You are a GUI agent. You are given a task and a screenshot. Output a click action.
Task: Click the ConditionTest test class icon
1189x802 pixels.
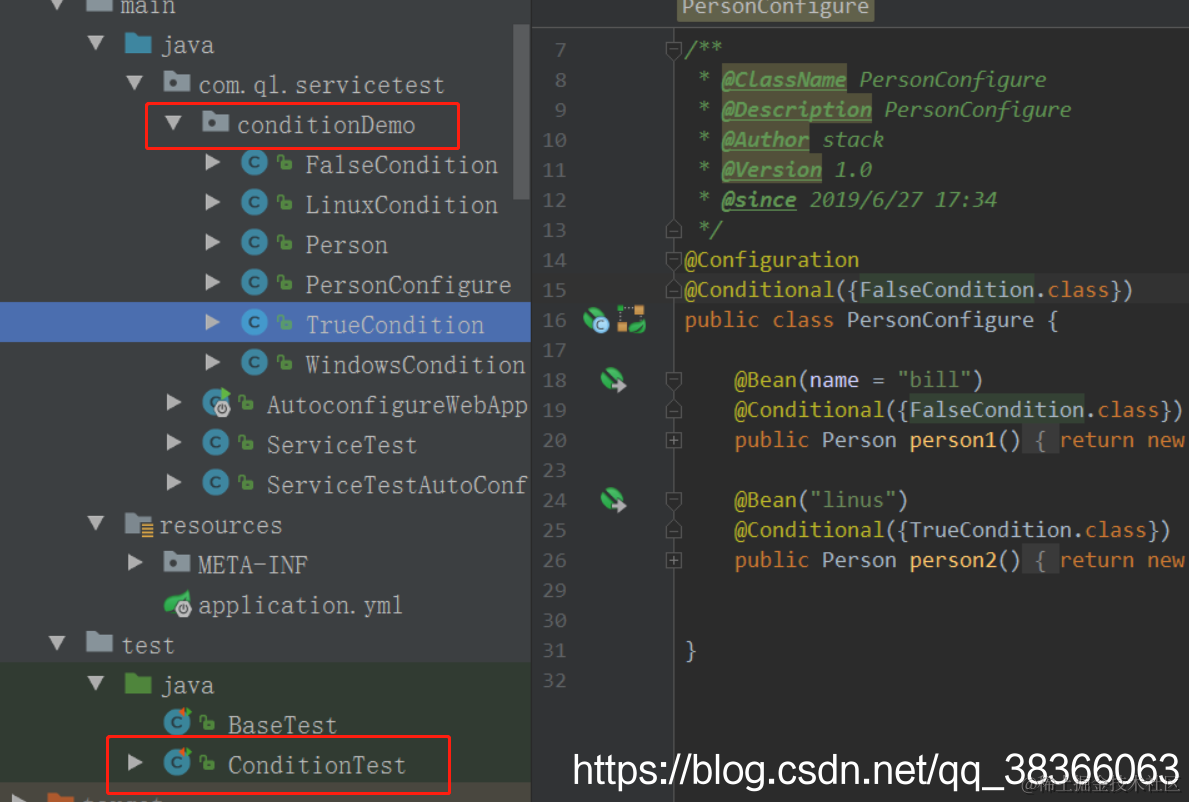(177, 762)
